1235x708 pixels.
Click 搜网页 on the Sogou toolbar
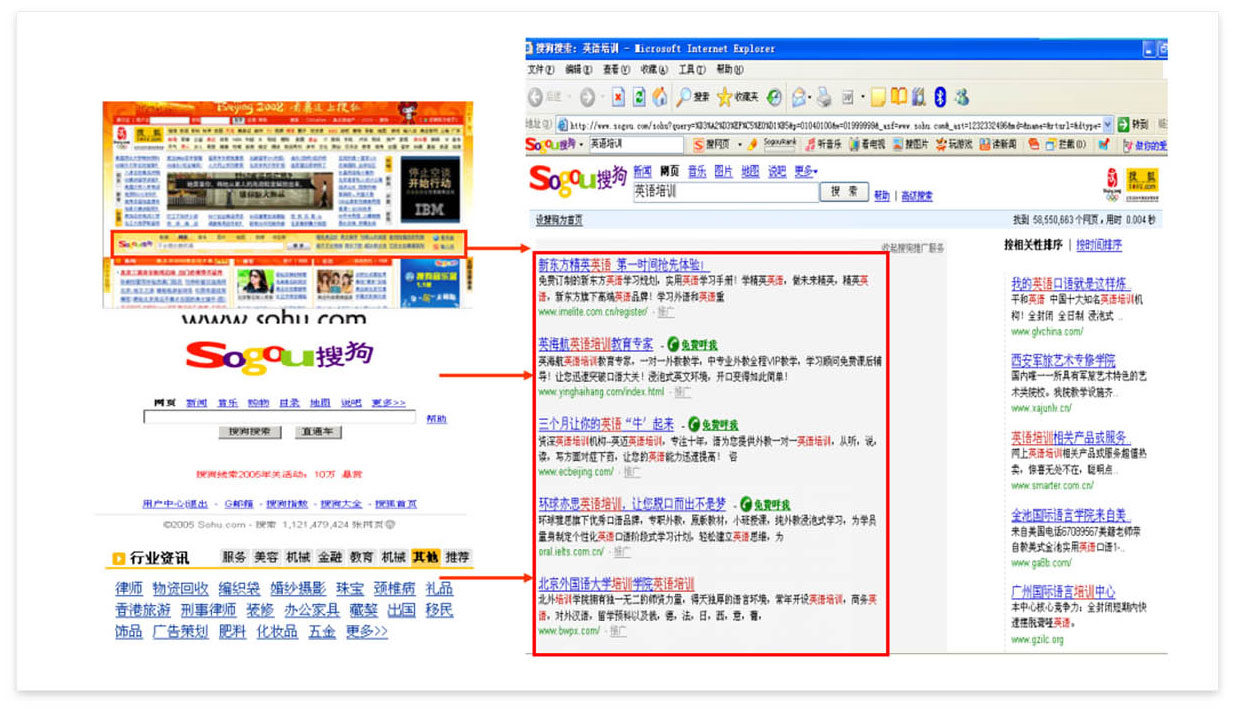(711, 145)
